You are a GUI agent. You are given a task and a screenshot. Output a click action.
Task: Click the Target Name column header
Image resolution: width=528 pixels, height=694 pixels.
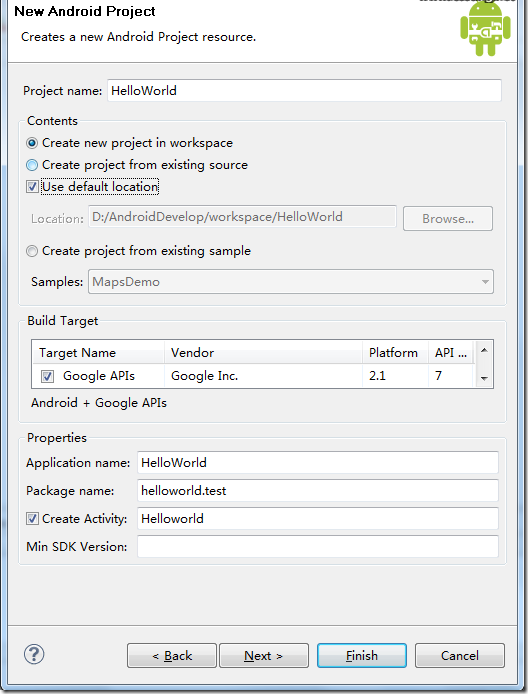click(x=98, y=353)
